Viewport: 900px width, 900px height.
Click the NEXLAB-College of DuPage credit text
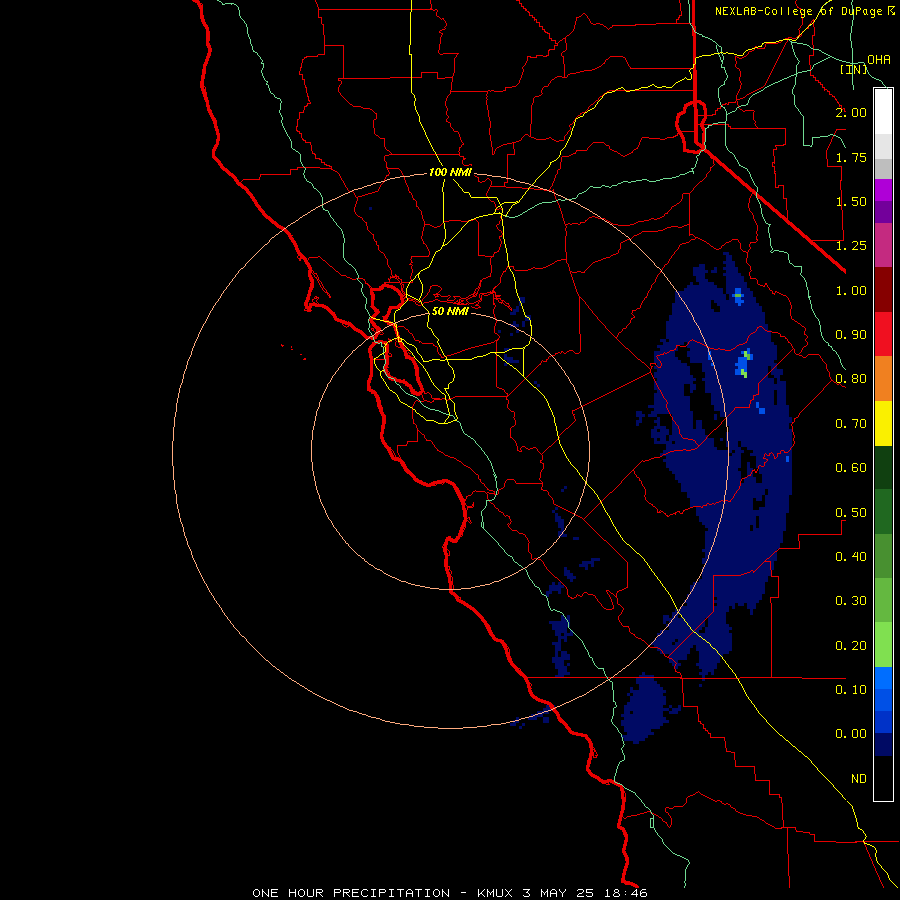[804, 11]
